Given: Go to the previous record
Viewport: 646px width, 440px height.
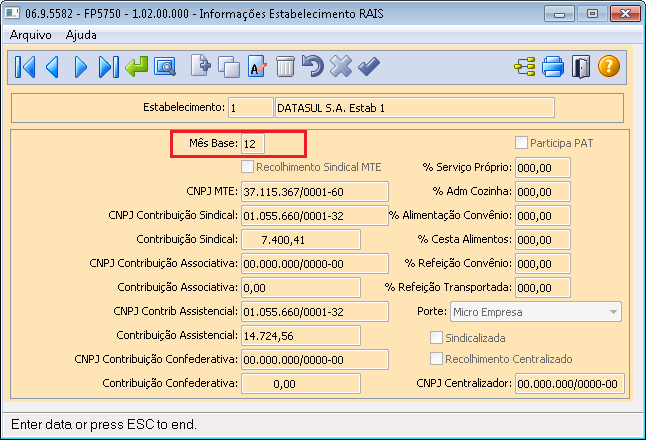Looking at the screenshot, I should coord(52,67).
